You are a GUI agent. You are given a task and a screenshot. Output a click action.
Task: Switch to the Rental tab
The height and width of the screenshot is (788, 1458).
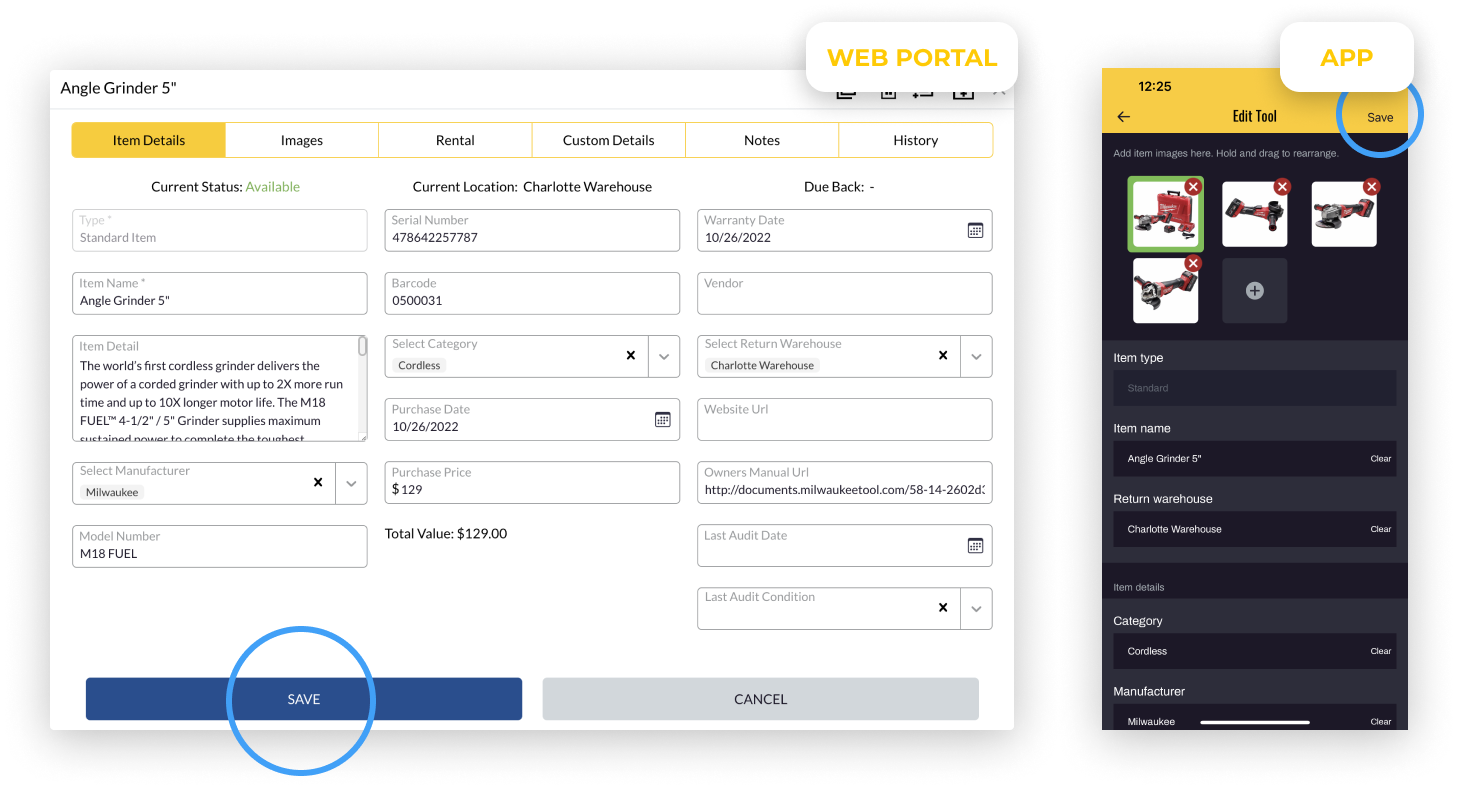point(455,140)
